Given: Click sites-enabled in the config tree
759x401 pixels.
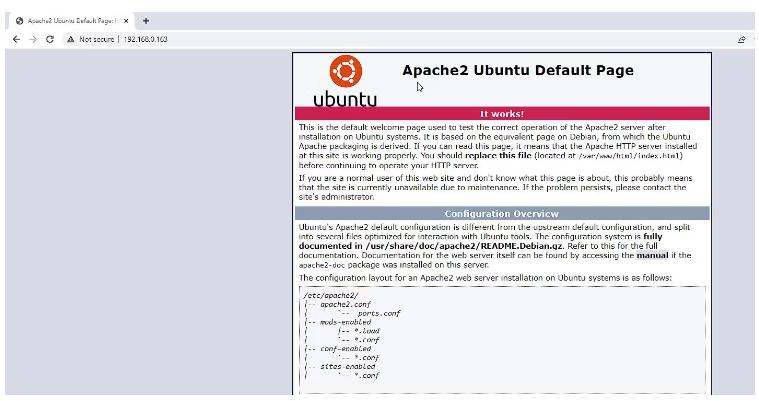Looking at the screenshot, I should pyautogui.click(x=347, y=367).
